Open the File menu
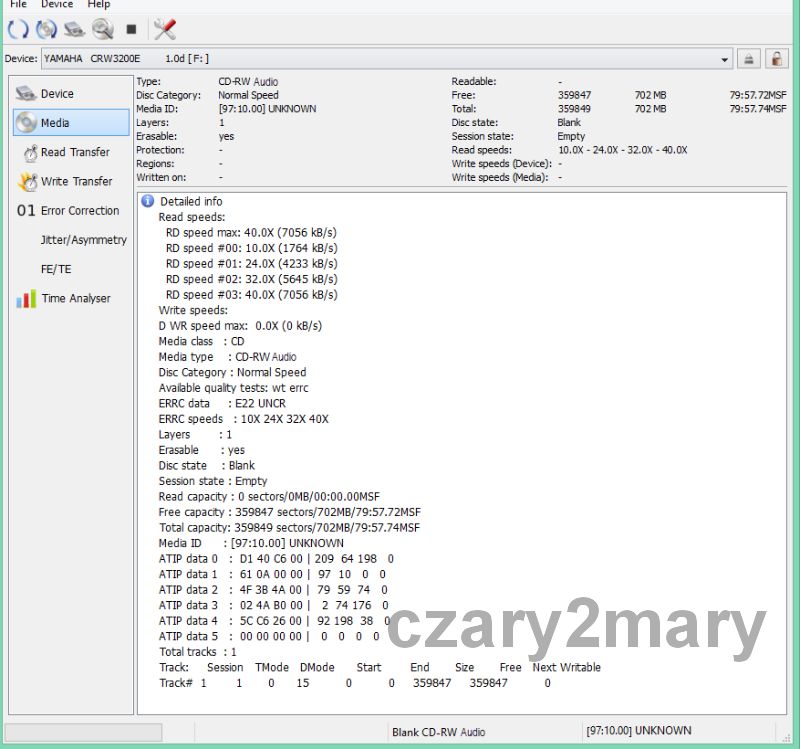Image resolution: width=800 pixels, height=749 pixels. coord(18,5)
